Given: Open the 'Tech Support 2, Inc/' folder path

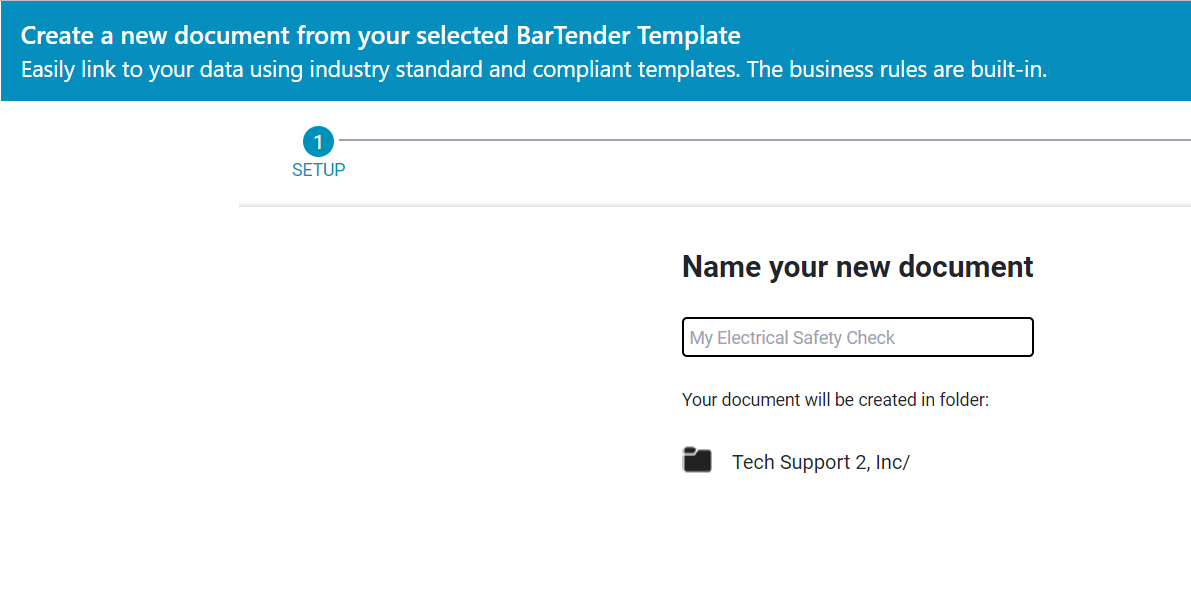Looking at the screenshot, I should coord(820,462).
